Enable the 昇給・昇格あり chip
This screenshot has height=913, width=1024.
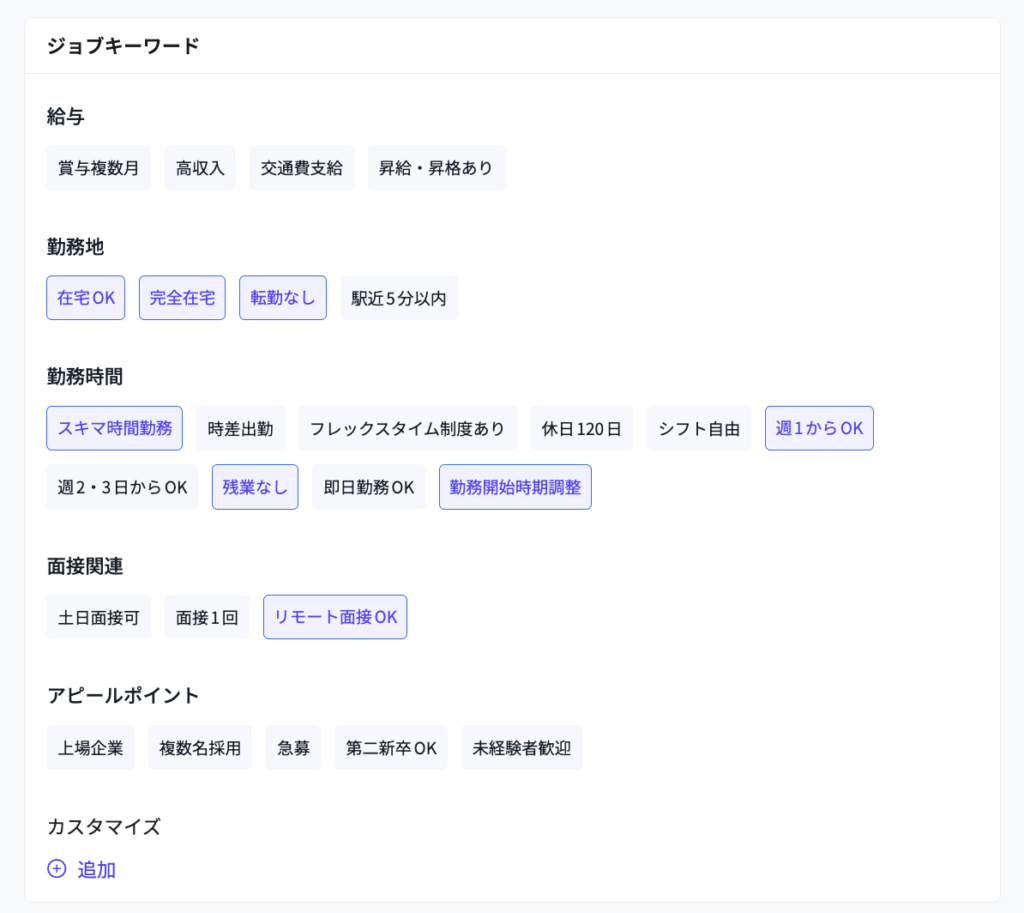coord(436,168)
